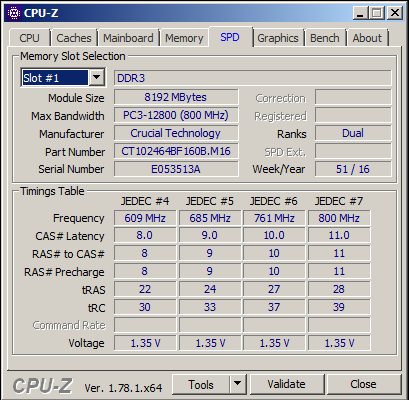Select the Memory tab
The image size is (409, 400).
184,38
